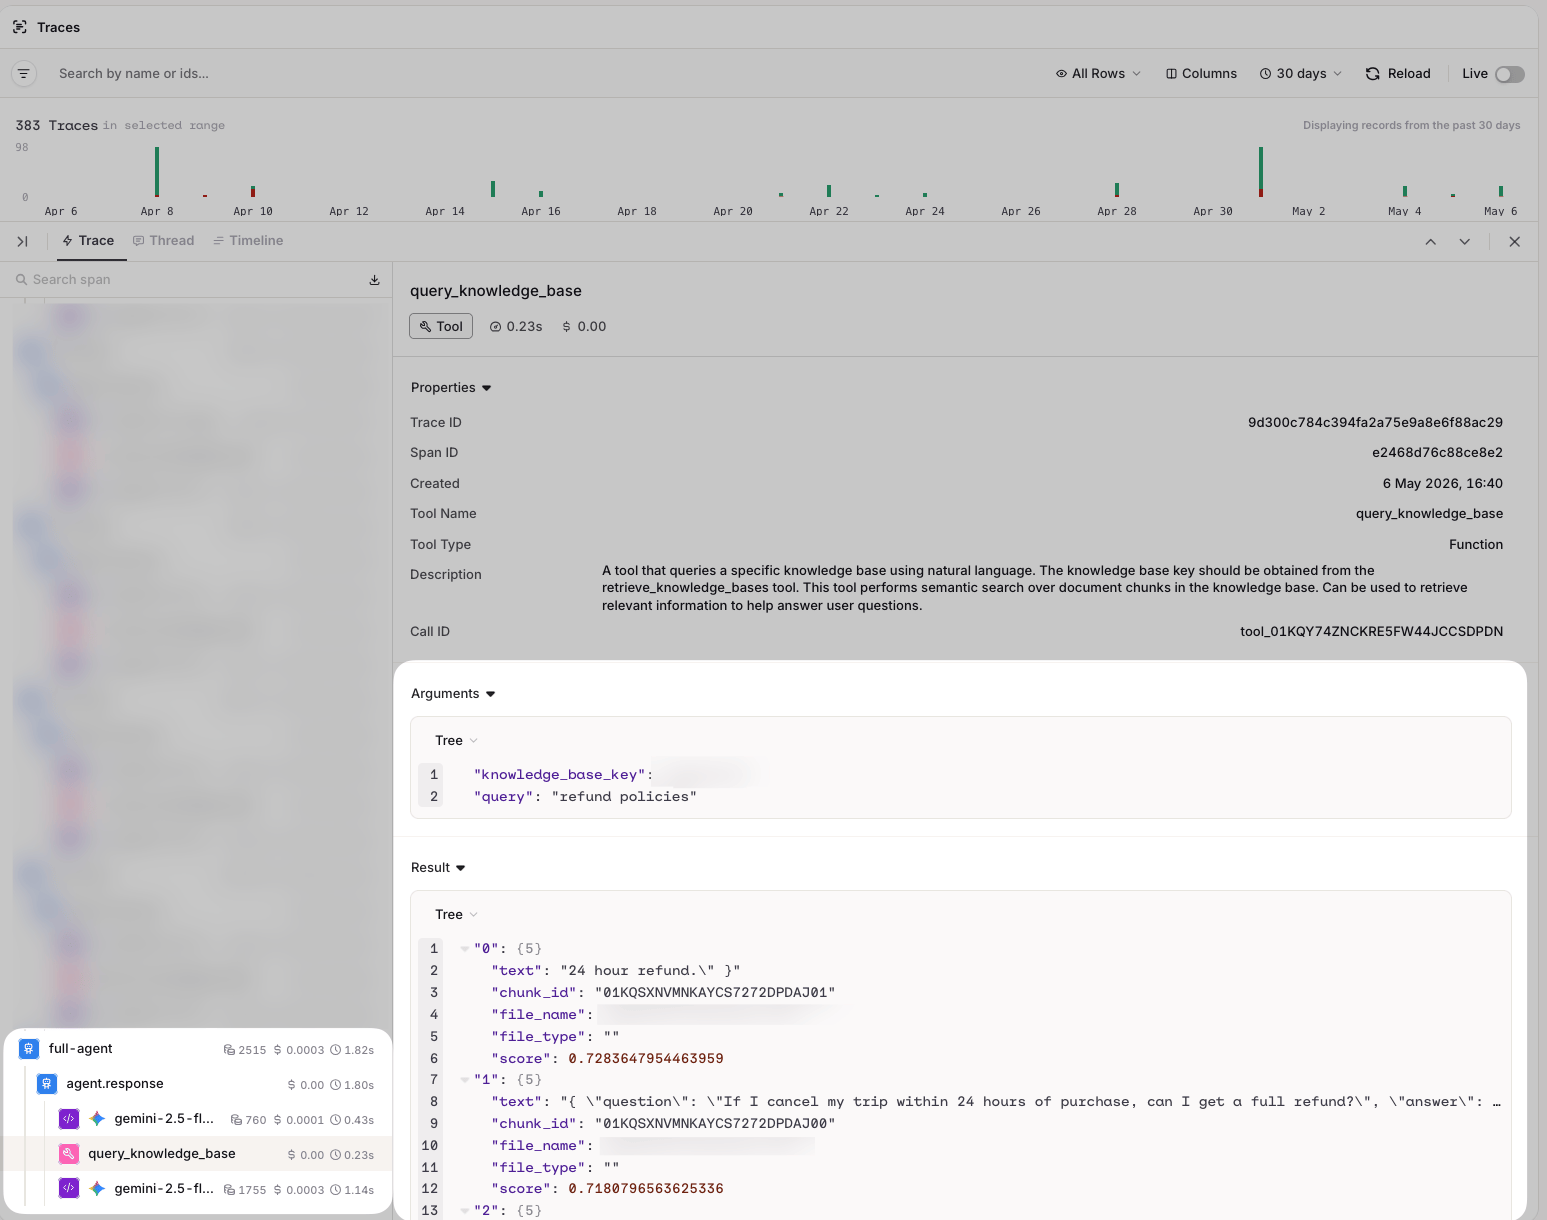
Task: Click the query_knowledge_base pink tool icon
Action: [x=69, y=1154]
